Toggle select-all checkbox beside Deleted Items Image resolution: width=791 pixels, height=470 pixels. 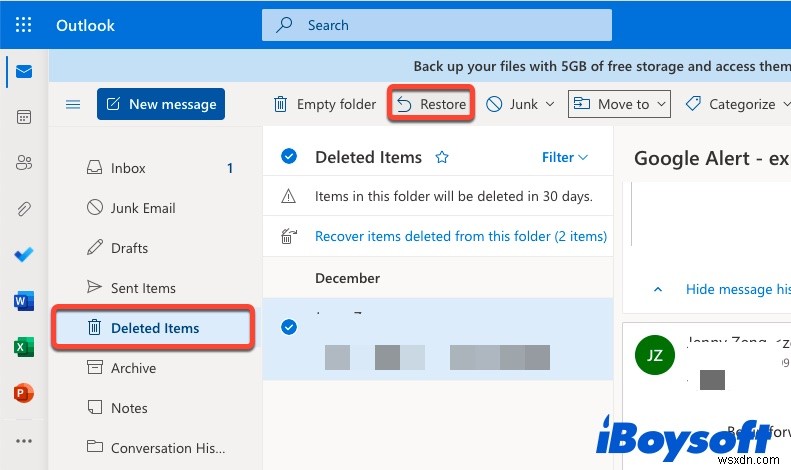click(289, 156)
